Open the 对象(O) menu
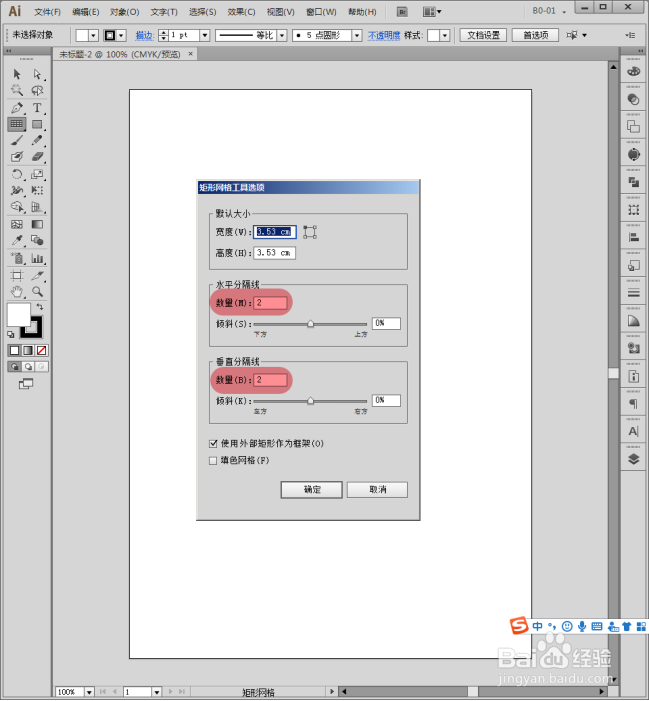This screenshot has height=701, width=649. point(125,12)
